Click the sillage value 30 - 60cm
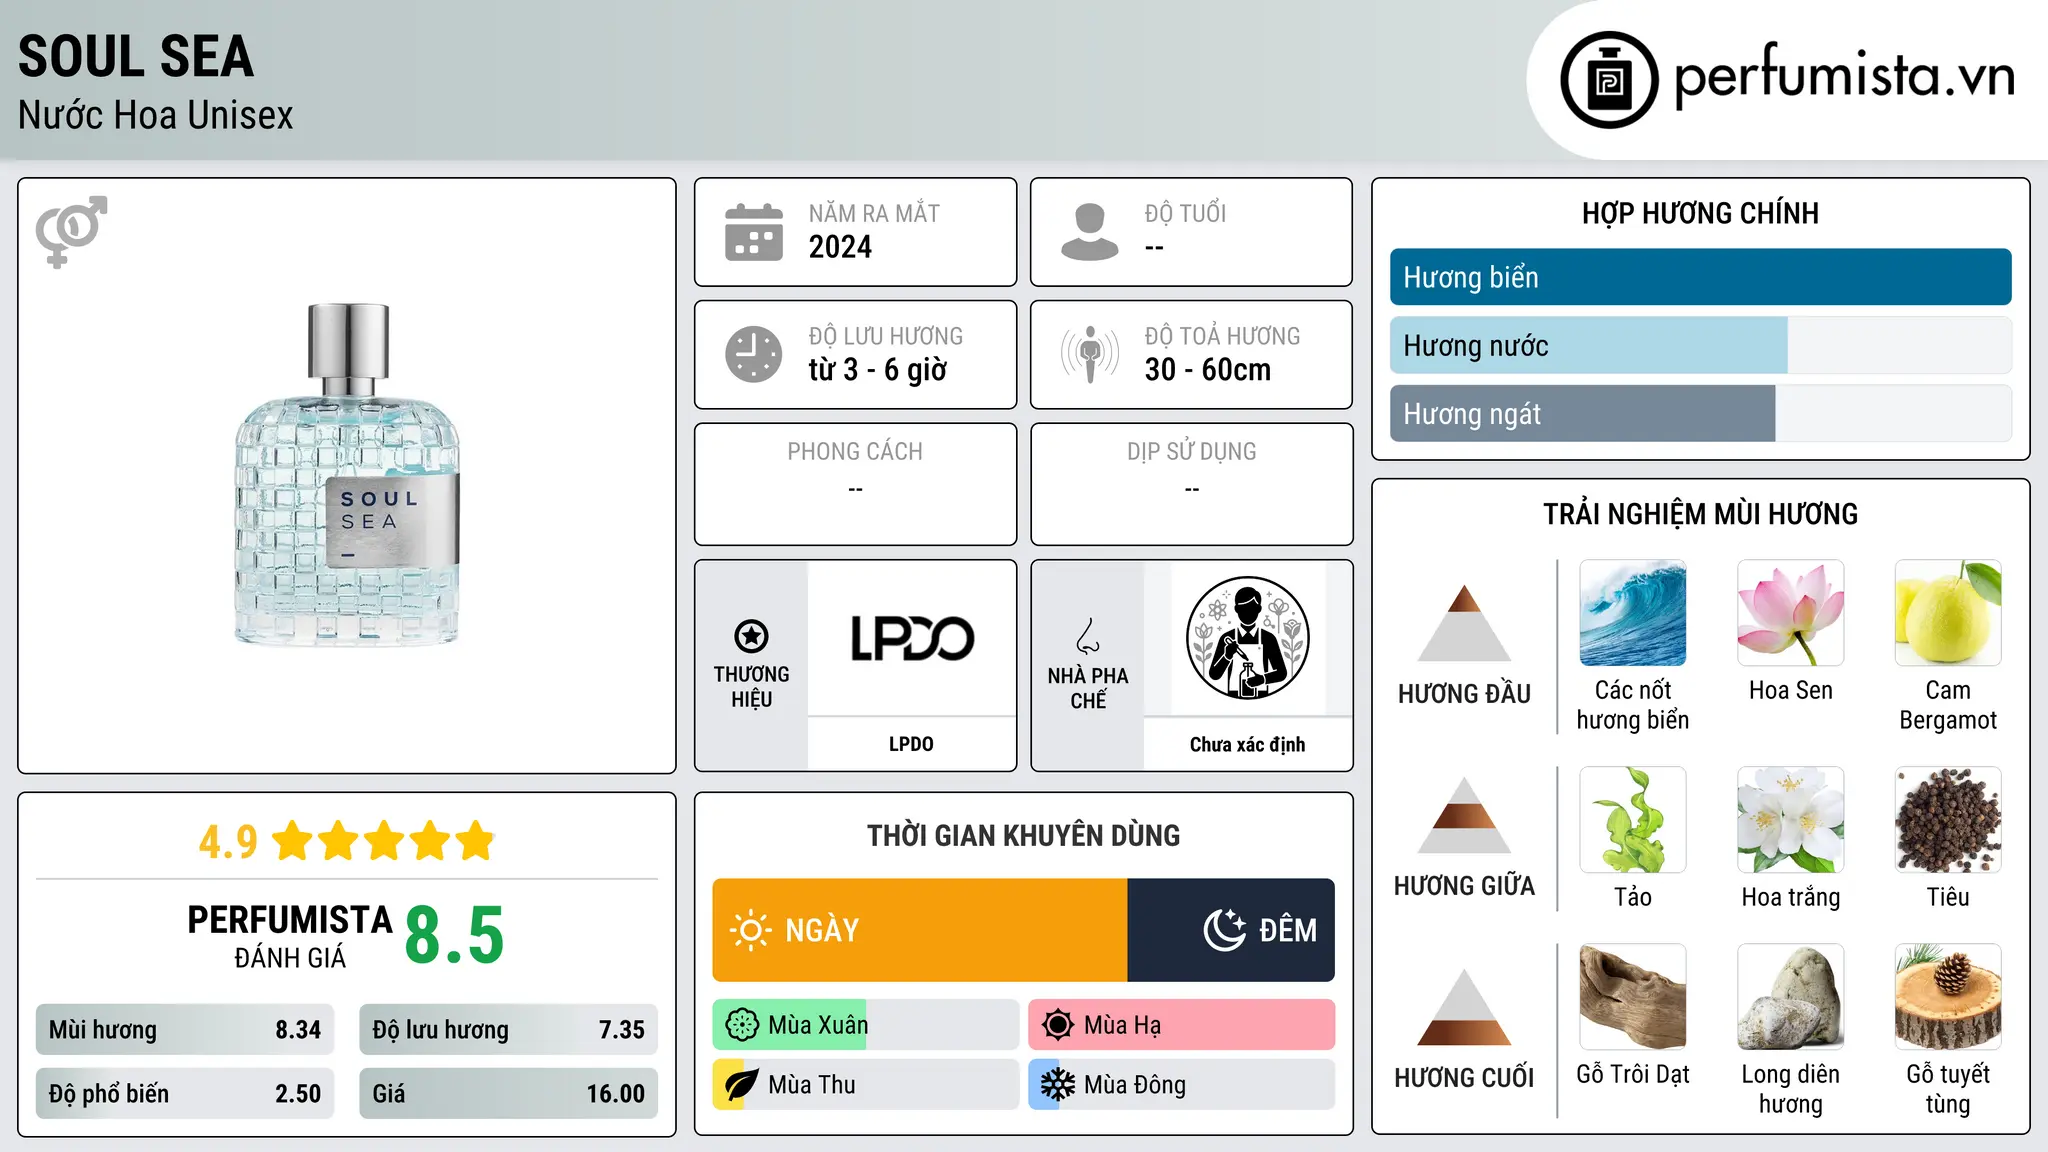 [x=1208, y=370]
